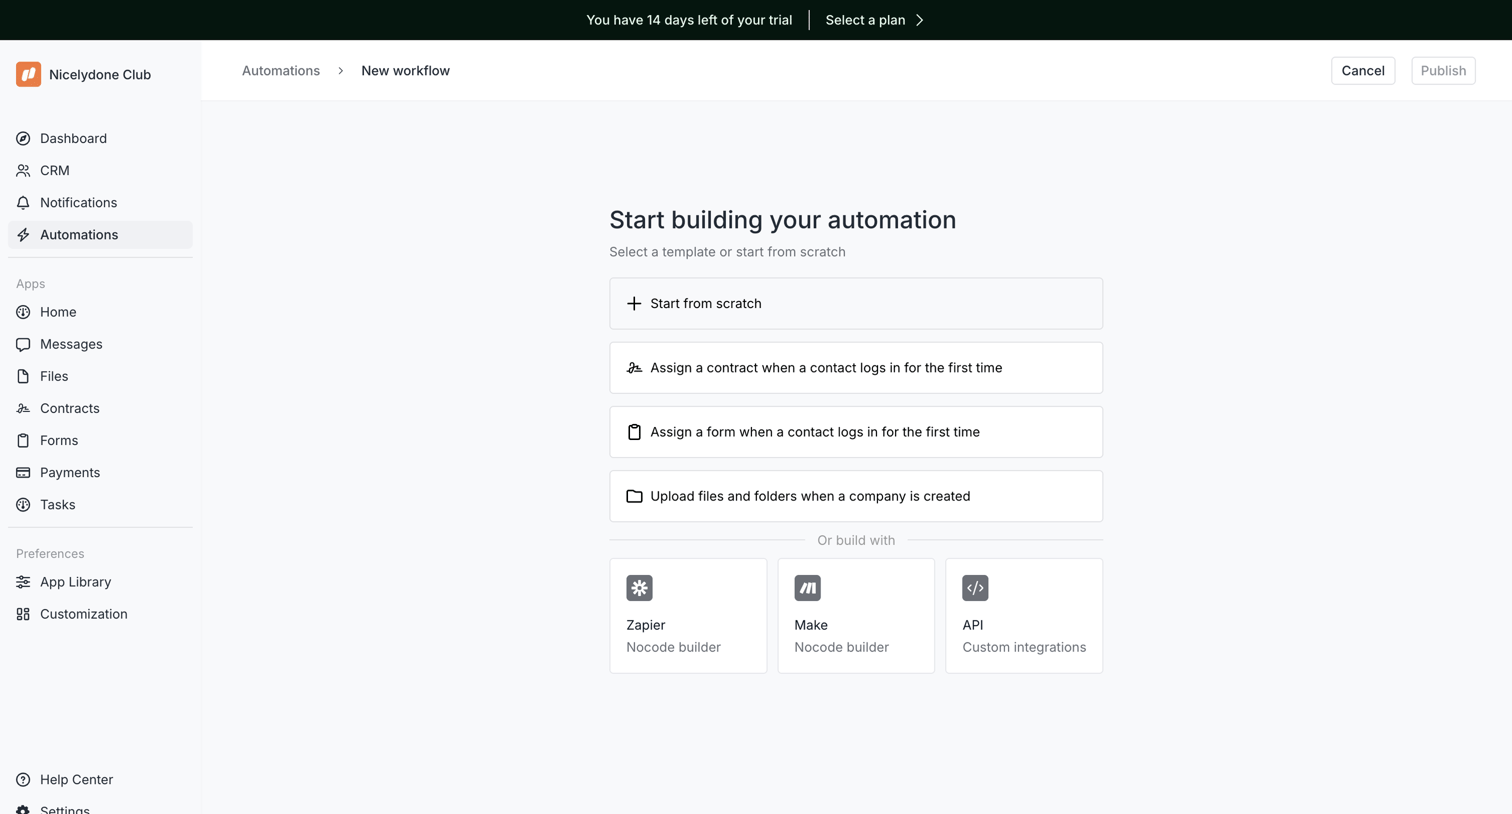Select assign a contract on first login template
The image size is (1512, 814).
(x=856, y=368)
